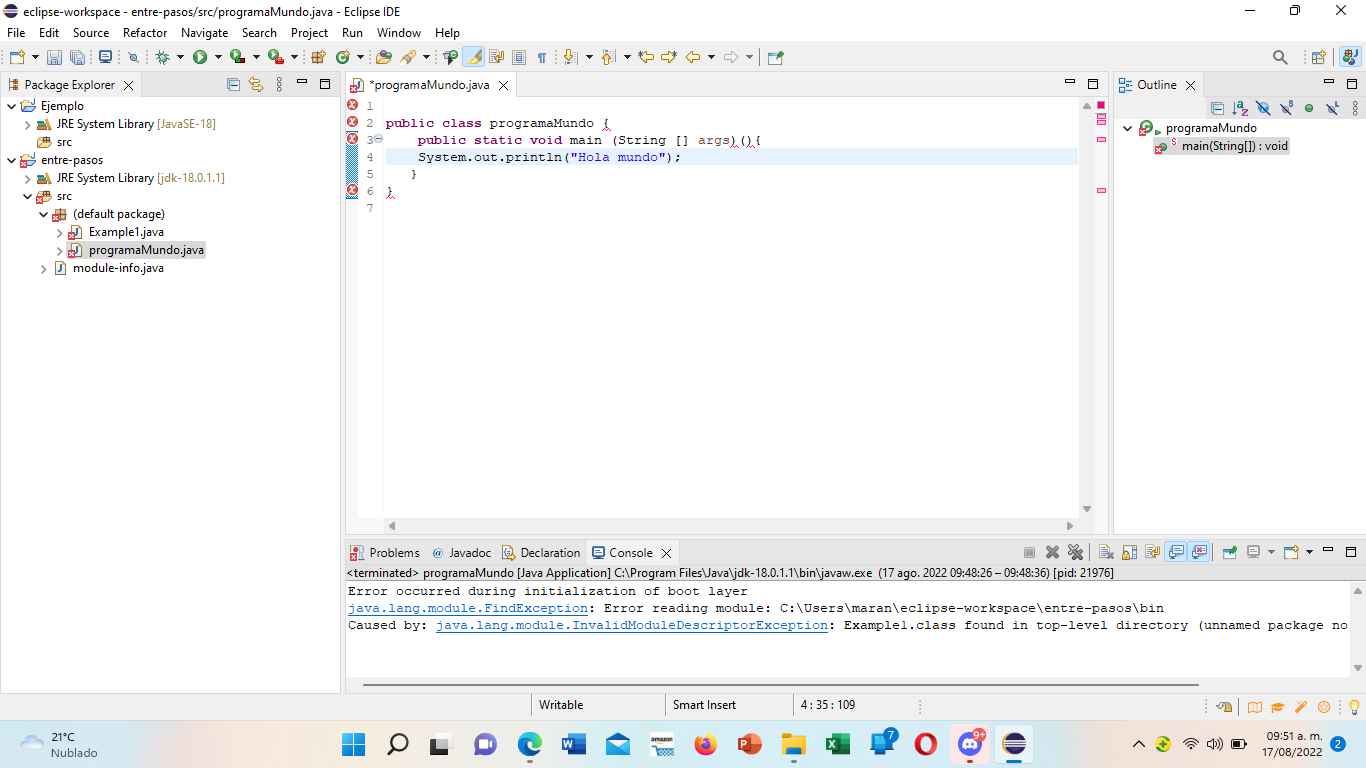Open the Outline view menu dots
This screenshot has height=768, width=1366.
1355,108
